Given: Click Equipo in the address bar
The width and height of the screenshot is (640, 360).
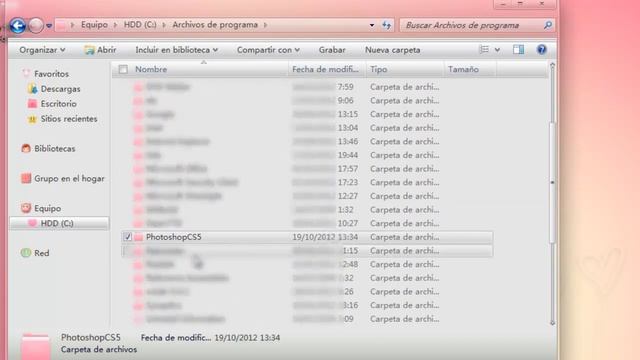Looking at the screenshot, I should pos(94,25).
